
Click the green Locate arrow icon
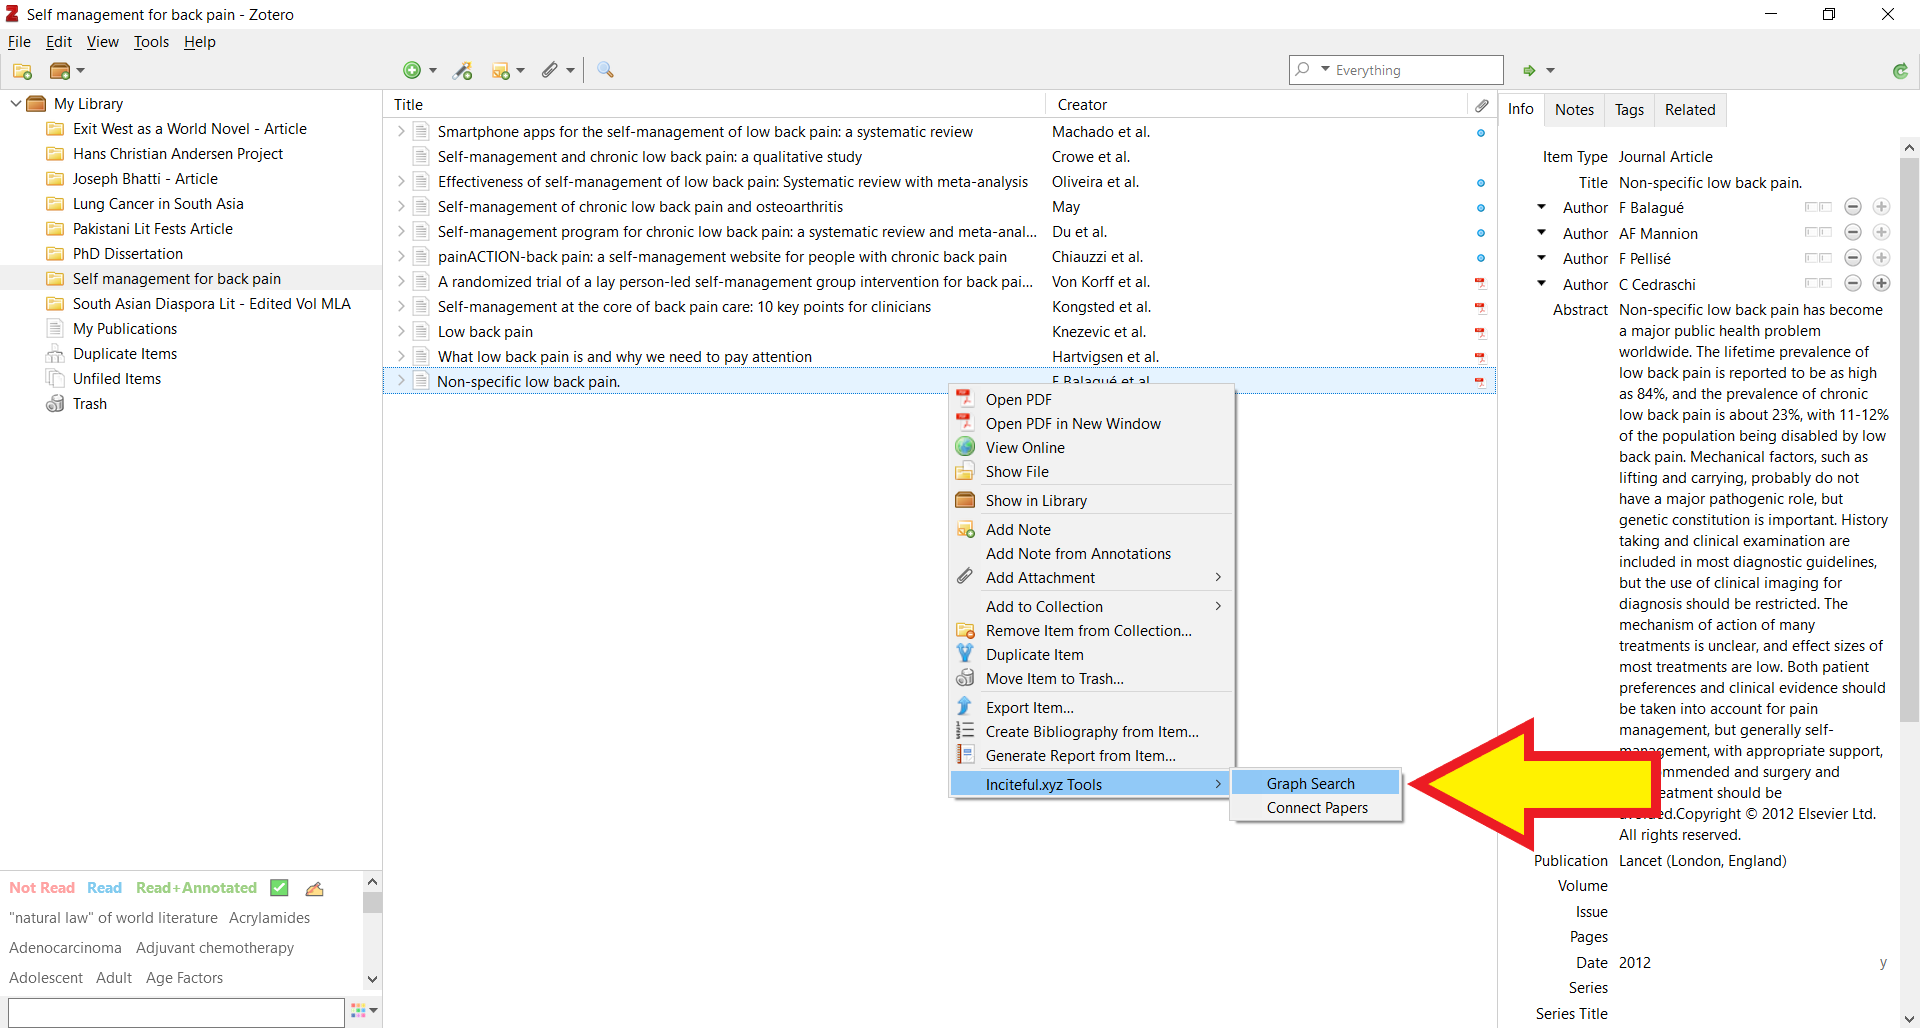1529,71
